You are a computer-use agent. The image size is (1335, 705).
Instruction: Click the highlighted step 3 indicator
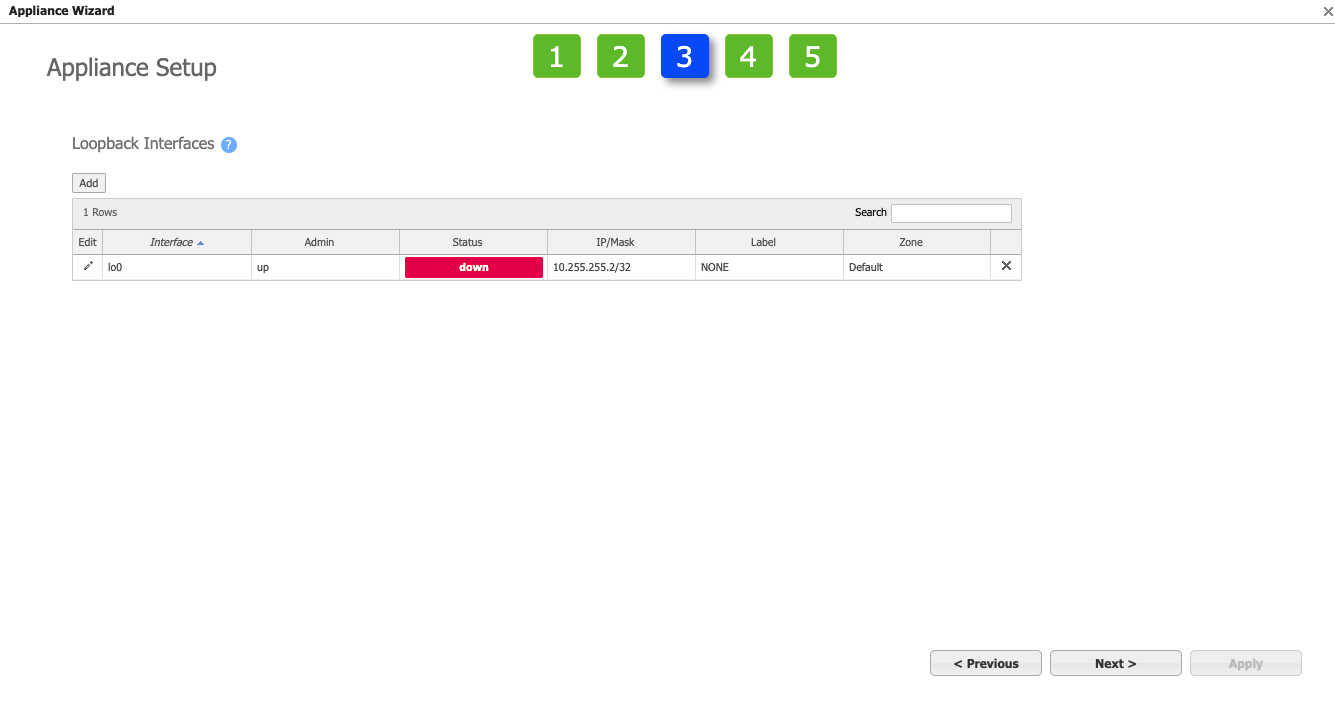(x=684, y=56)
